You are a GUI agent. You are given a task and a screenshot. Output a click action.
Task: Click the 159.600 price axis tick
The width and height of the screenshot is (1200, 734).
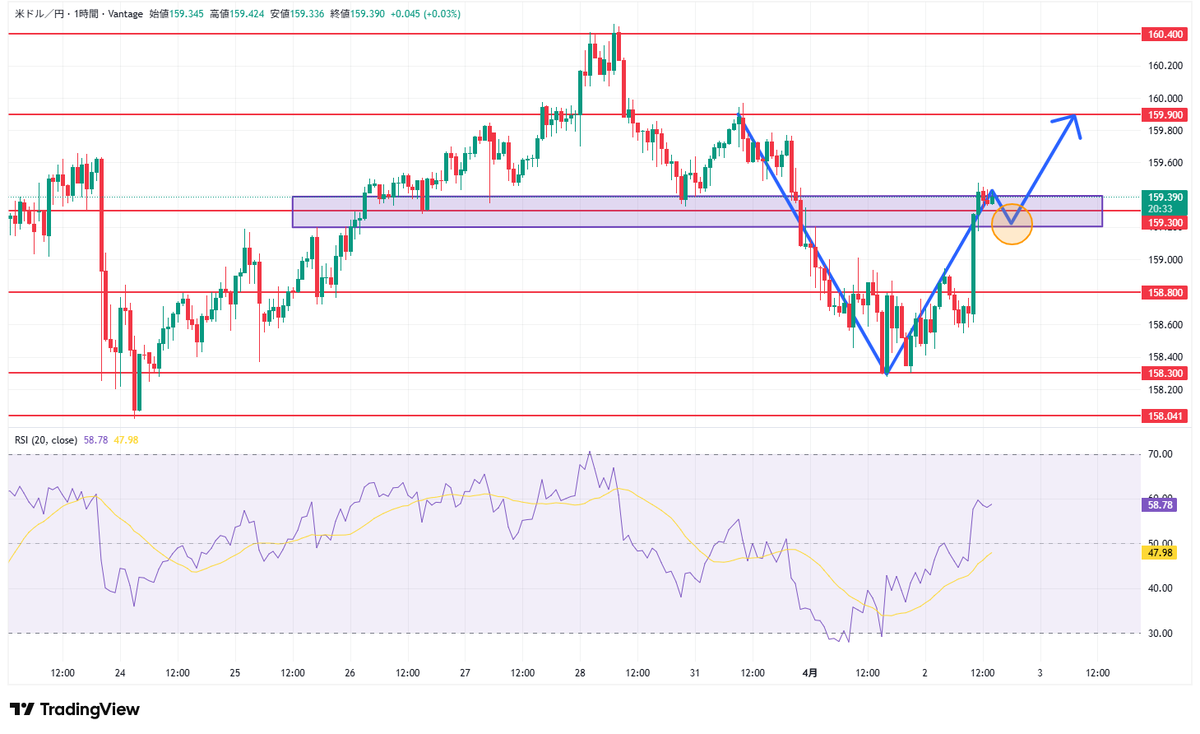coord(1165,163)
